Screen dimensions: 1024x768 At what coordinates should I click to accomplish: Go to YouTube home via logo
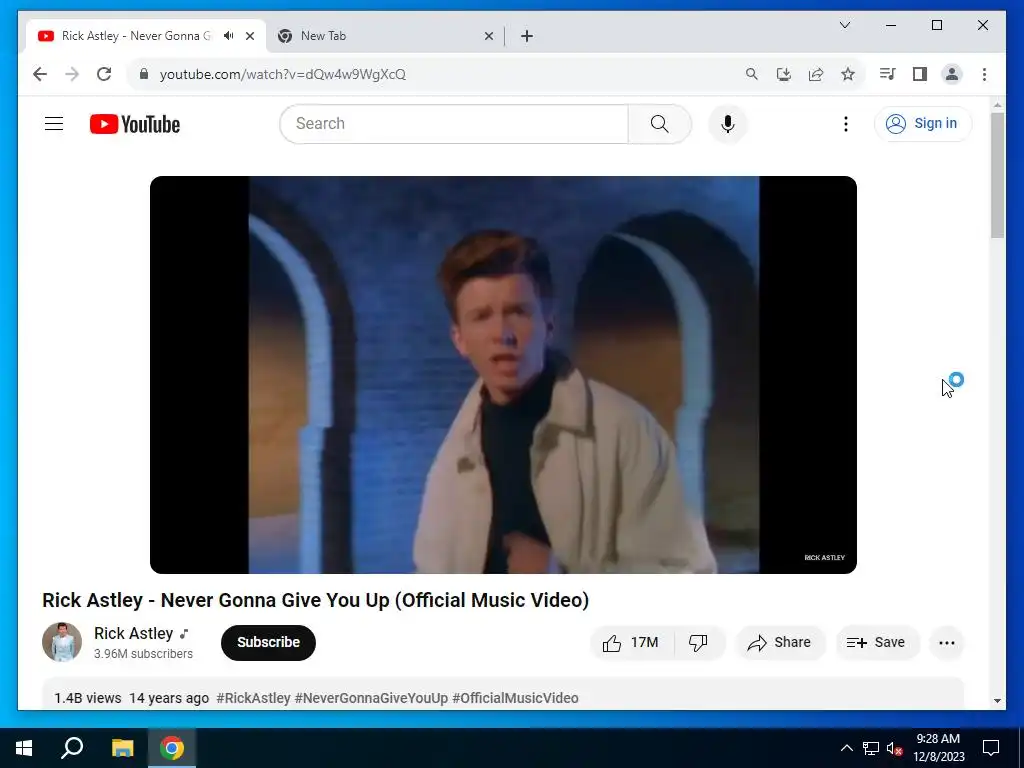pos(135,124)
